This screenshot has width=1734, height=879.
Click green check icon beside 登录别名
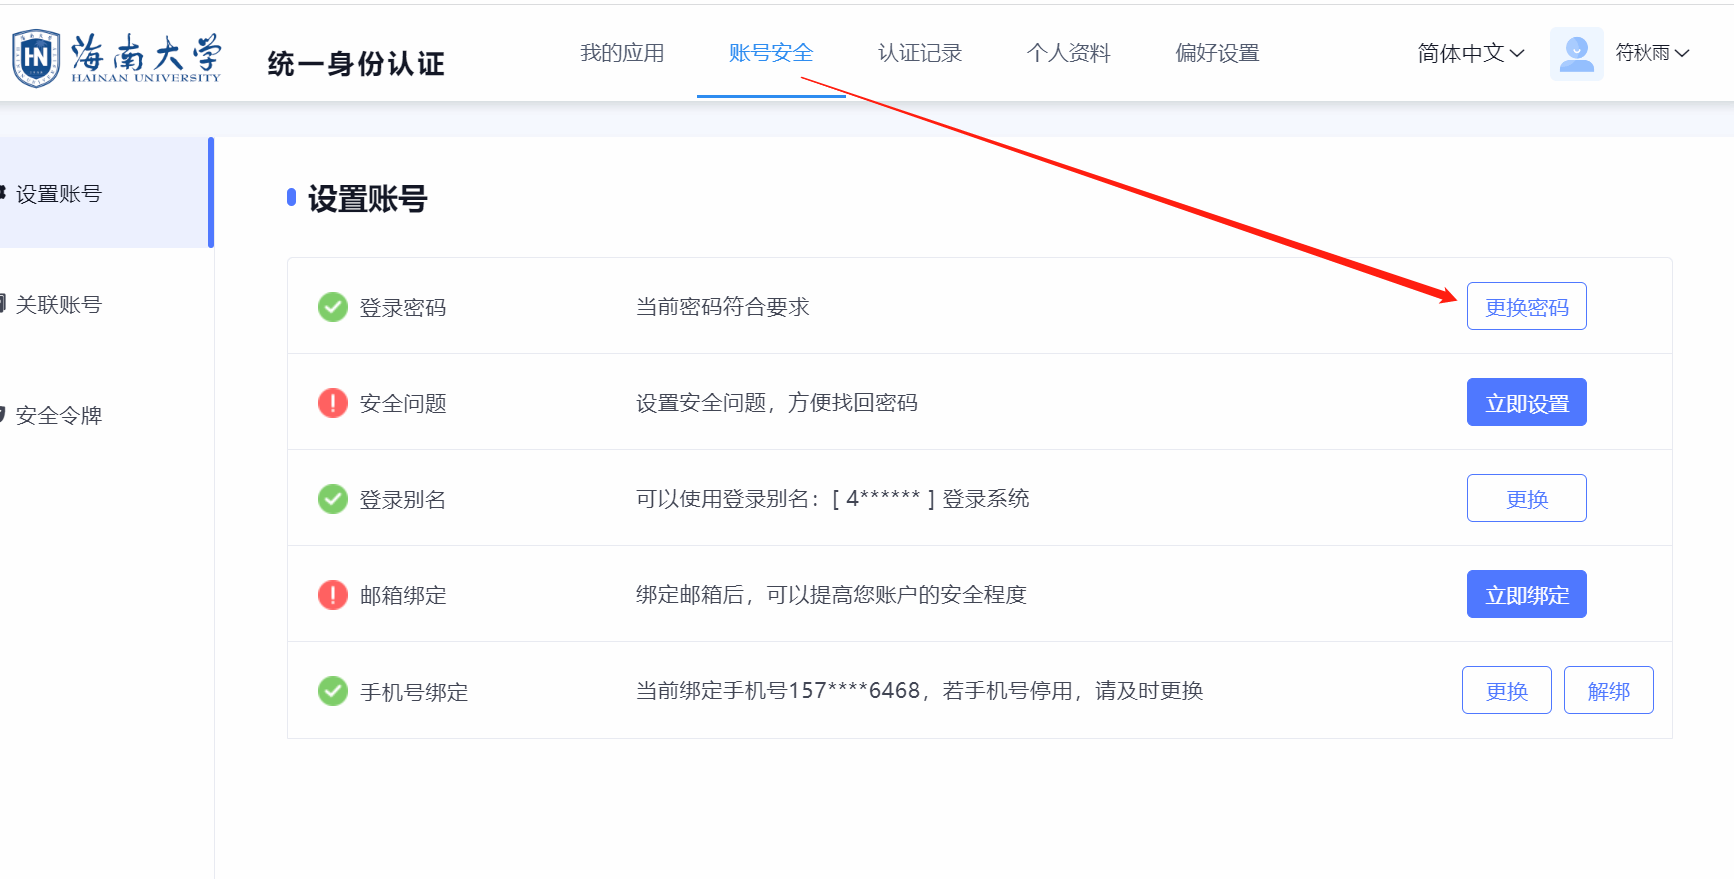click(x=333, y=499)
